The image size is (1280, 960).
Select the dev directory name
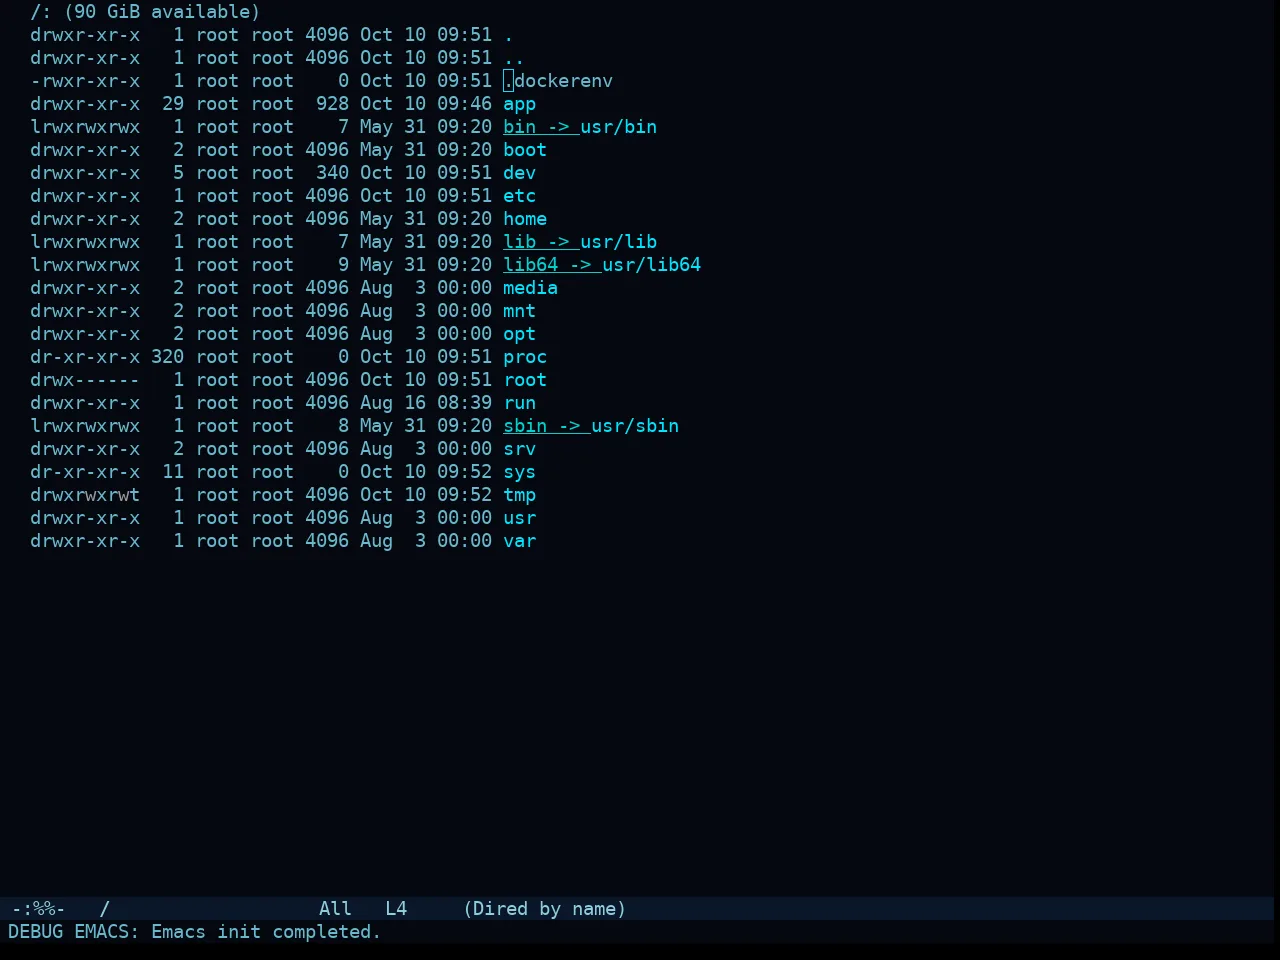point(519,173)
